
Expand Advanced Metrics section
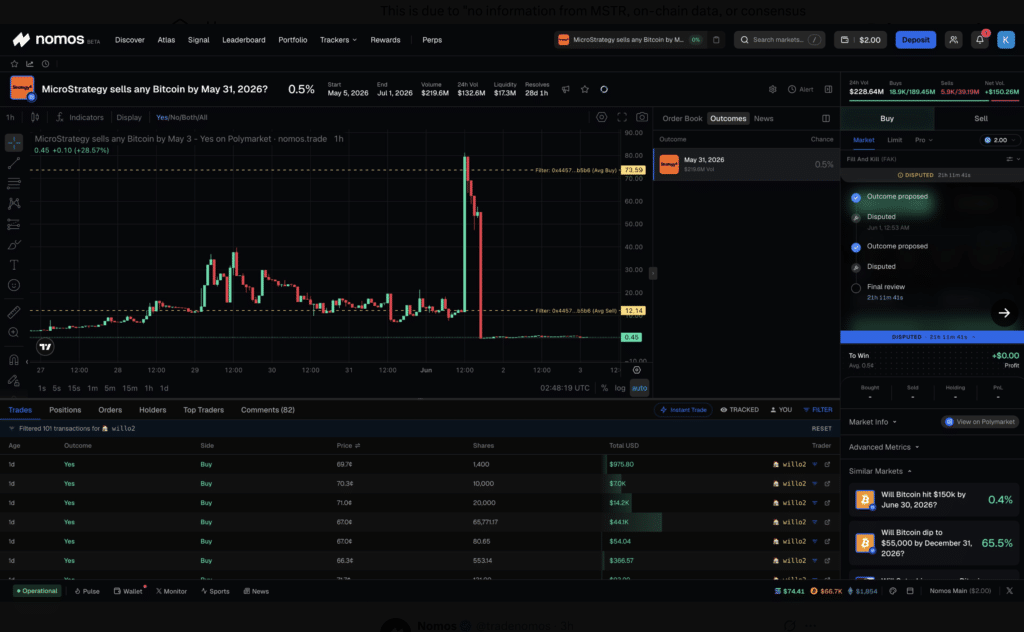884,447
